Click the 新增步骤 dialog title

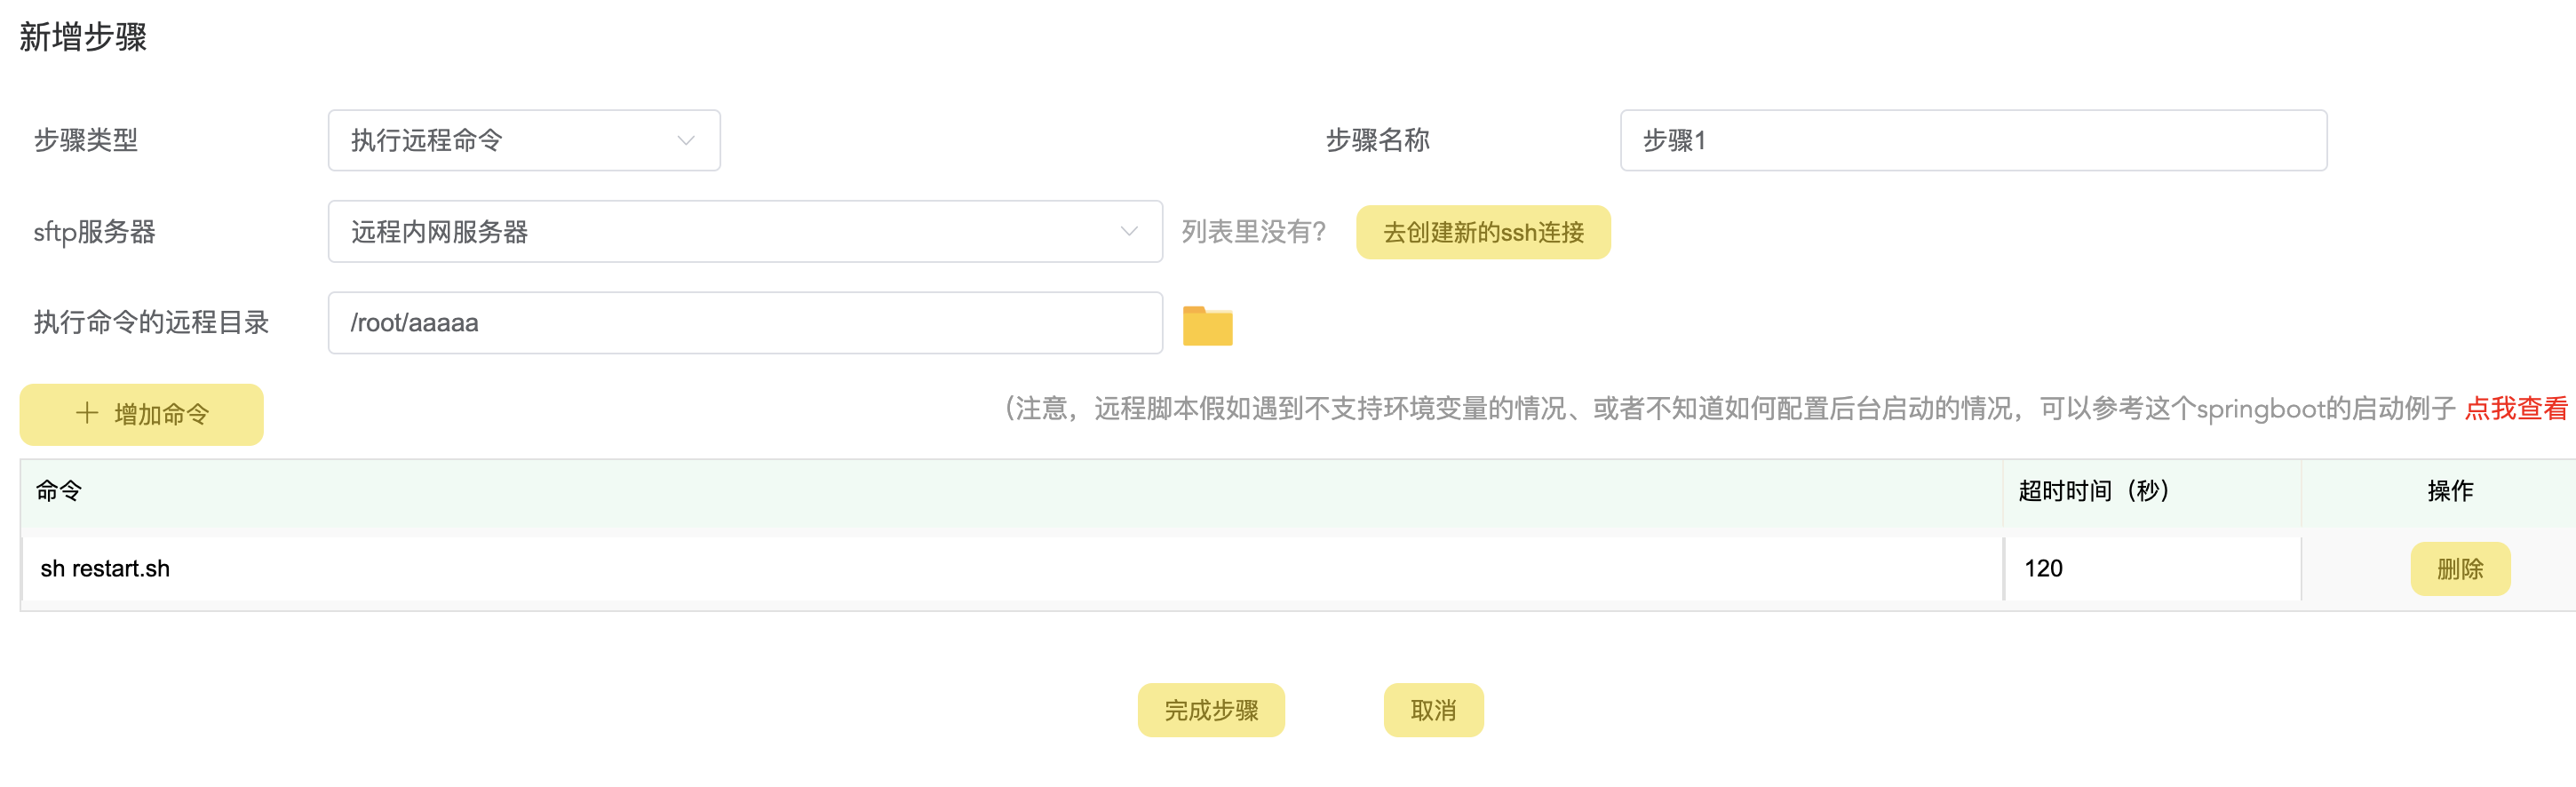point(83,37)
